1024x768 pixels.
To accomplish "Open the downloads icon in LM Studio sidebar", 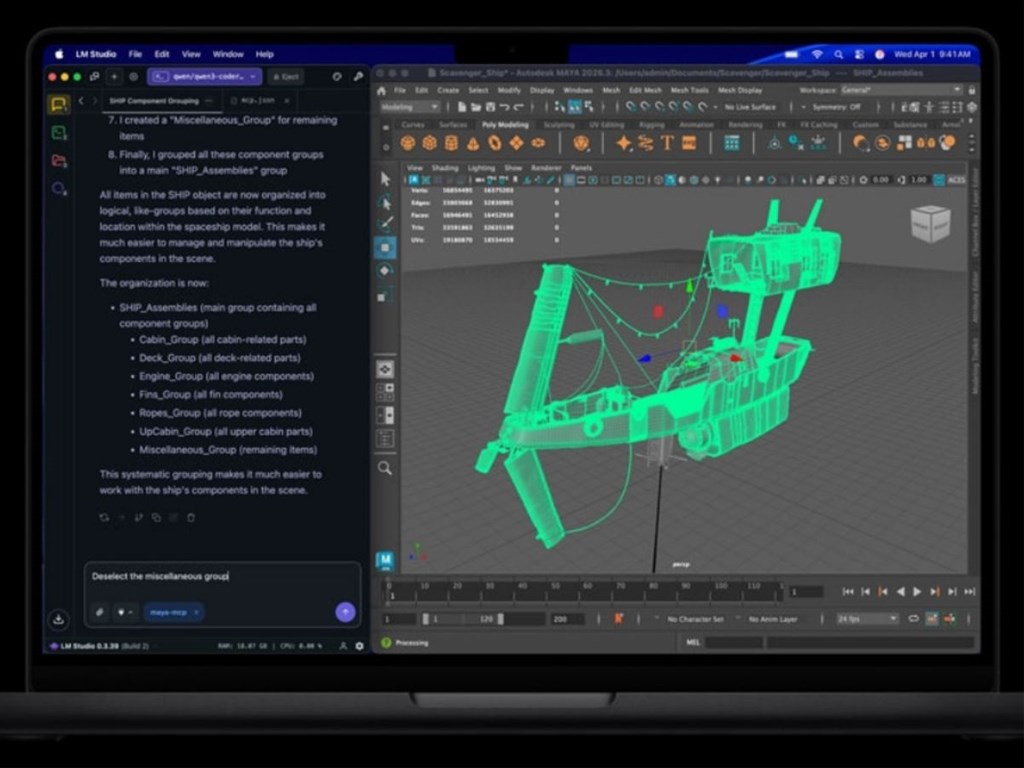I will 59,618.
